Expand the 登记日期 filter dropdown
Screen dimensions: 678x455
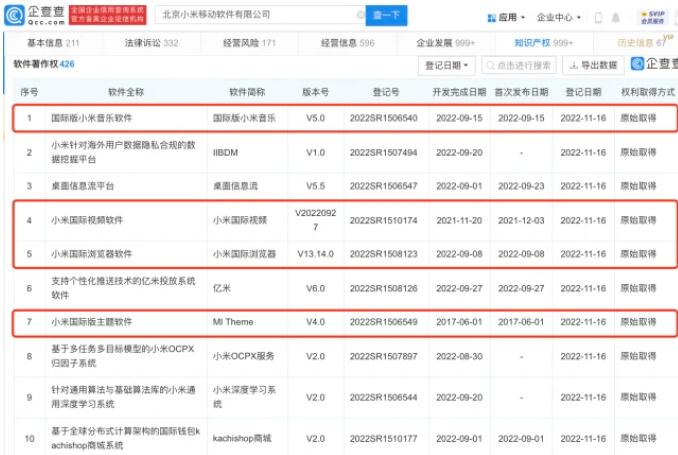pos(446,66)
